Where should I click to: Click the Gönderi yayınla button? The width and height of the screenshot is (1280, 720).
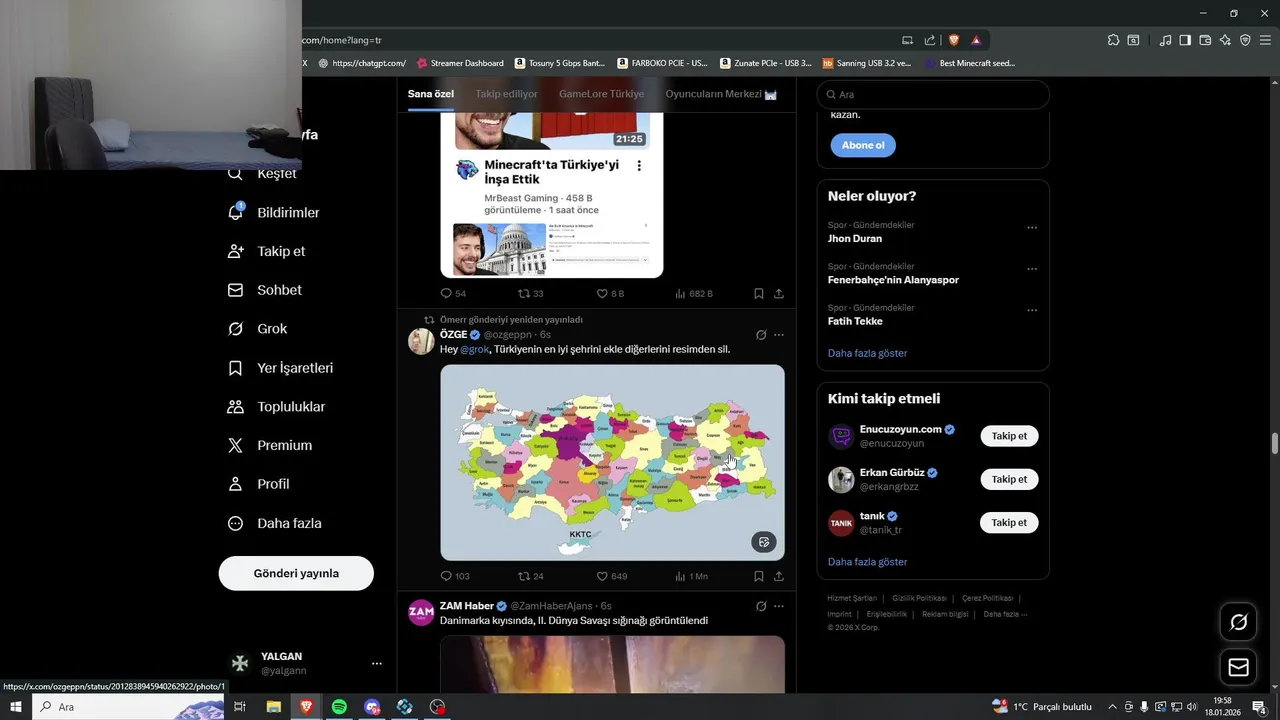point(296,573)
